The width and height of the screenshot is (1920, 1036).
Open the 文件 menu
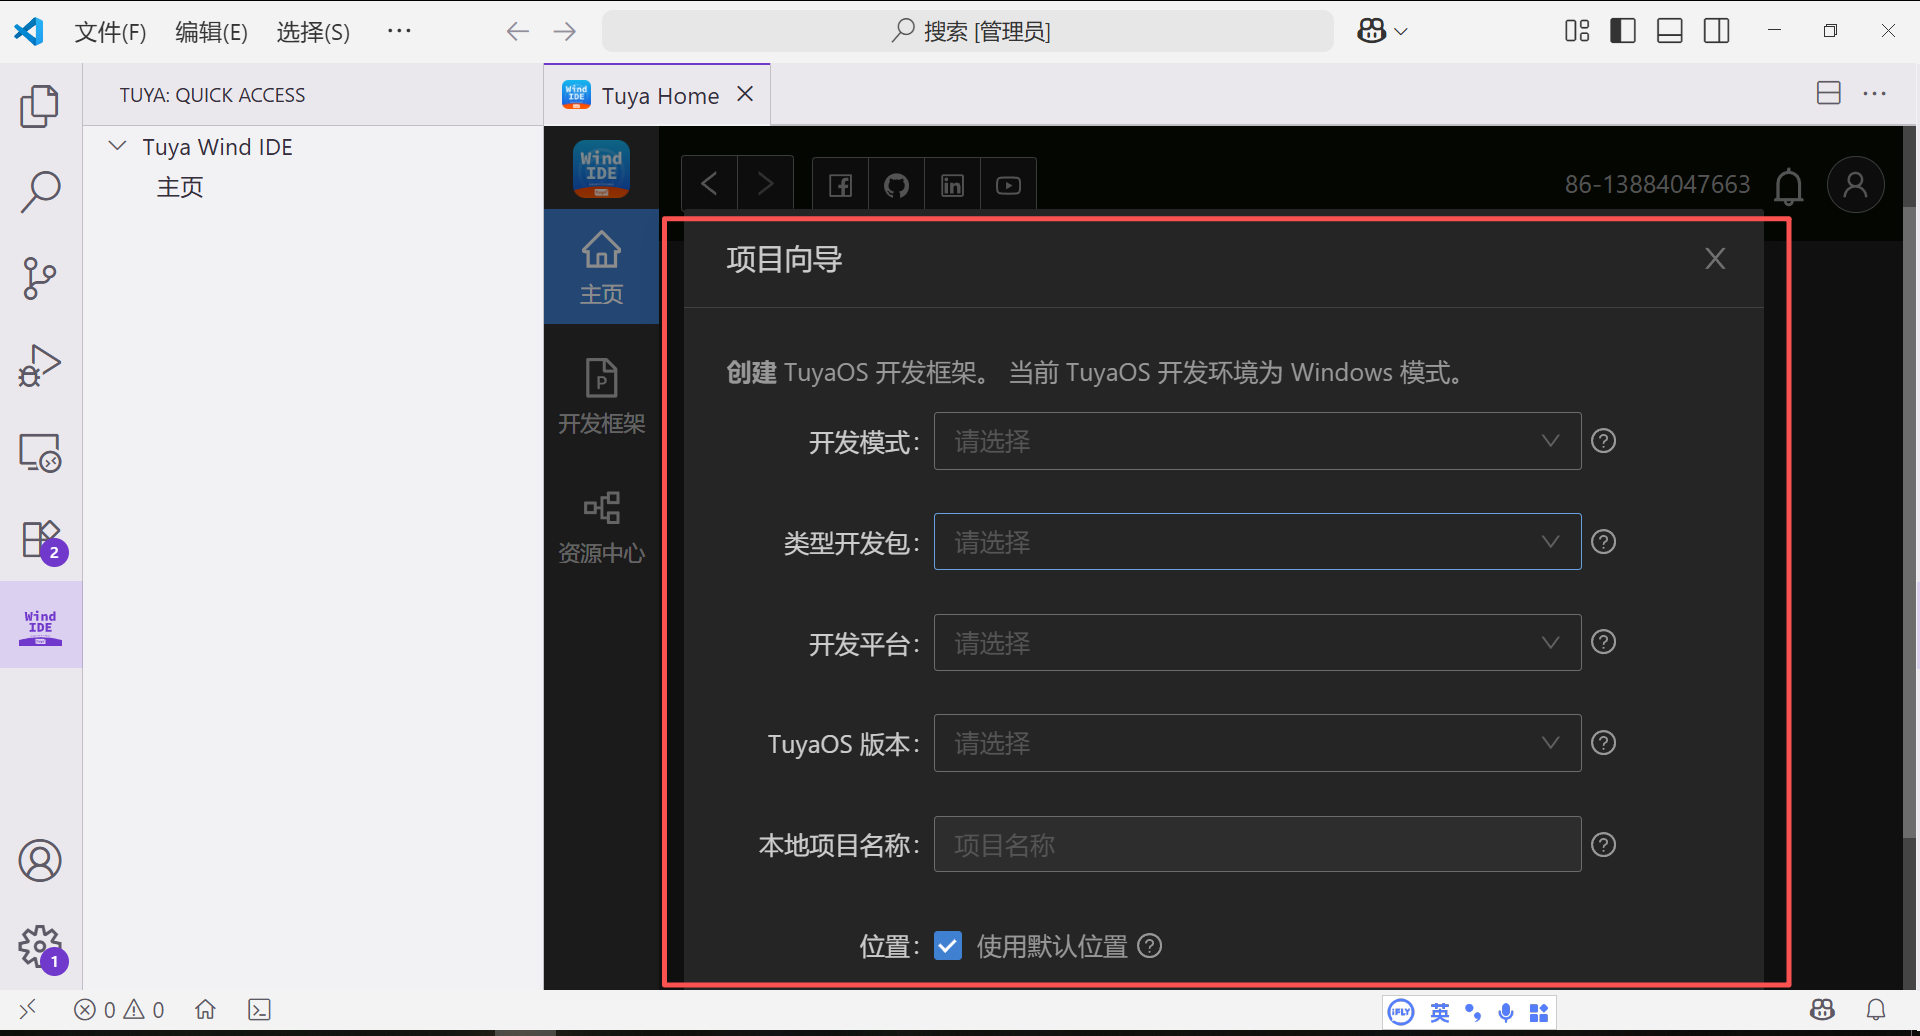(x=110, y=31)
